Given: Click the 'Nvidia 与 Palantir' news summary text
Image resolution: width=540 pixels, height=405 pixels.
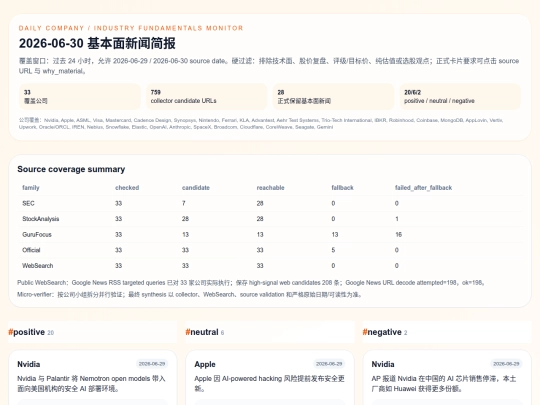Looking at the screenshot, I should (x=91, y=383).
